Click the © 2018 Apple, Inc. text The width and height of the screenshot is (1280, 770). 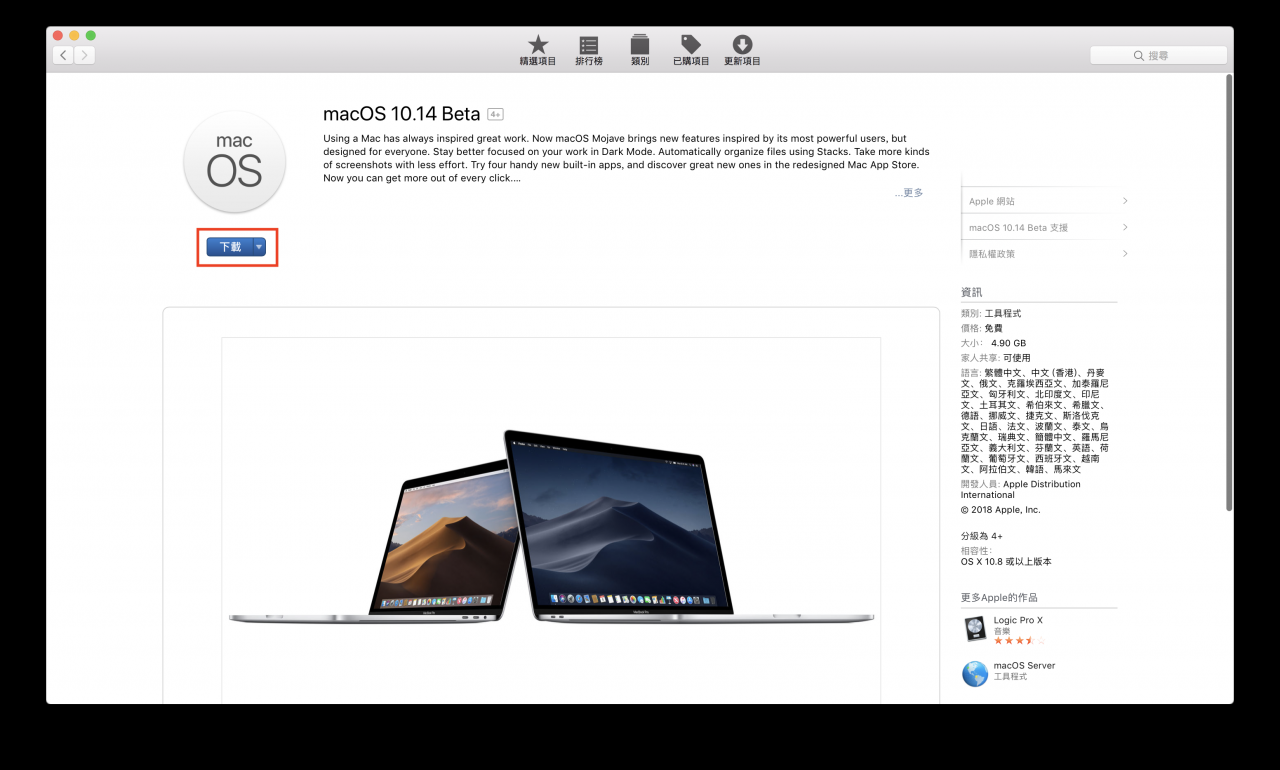1000,509
